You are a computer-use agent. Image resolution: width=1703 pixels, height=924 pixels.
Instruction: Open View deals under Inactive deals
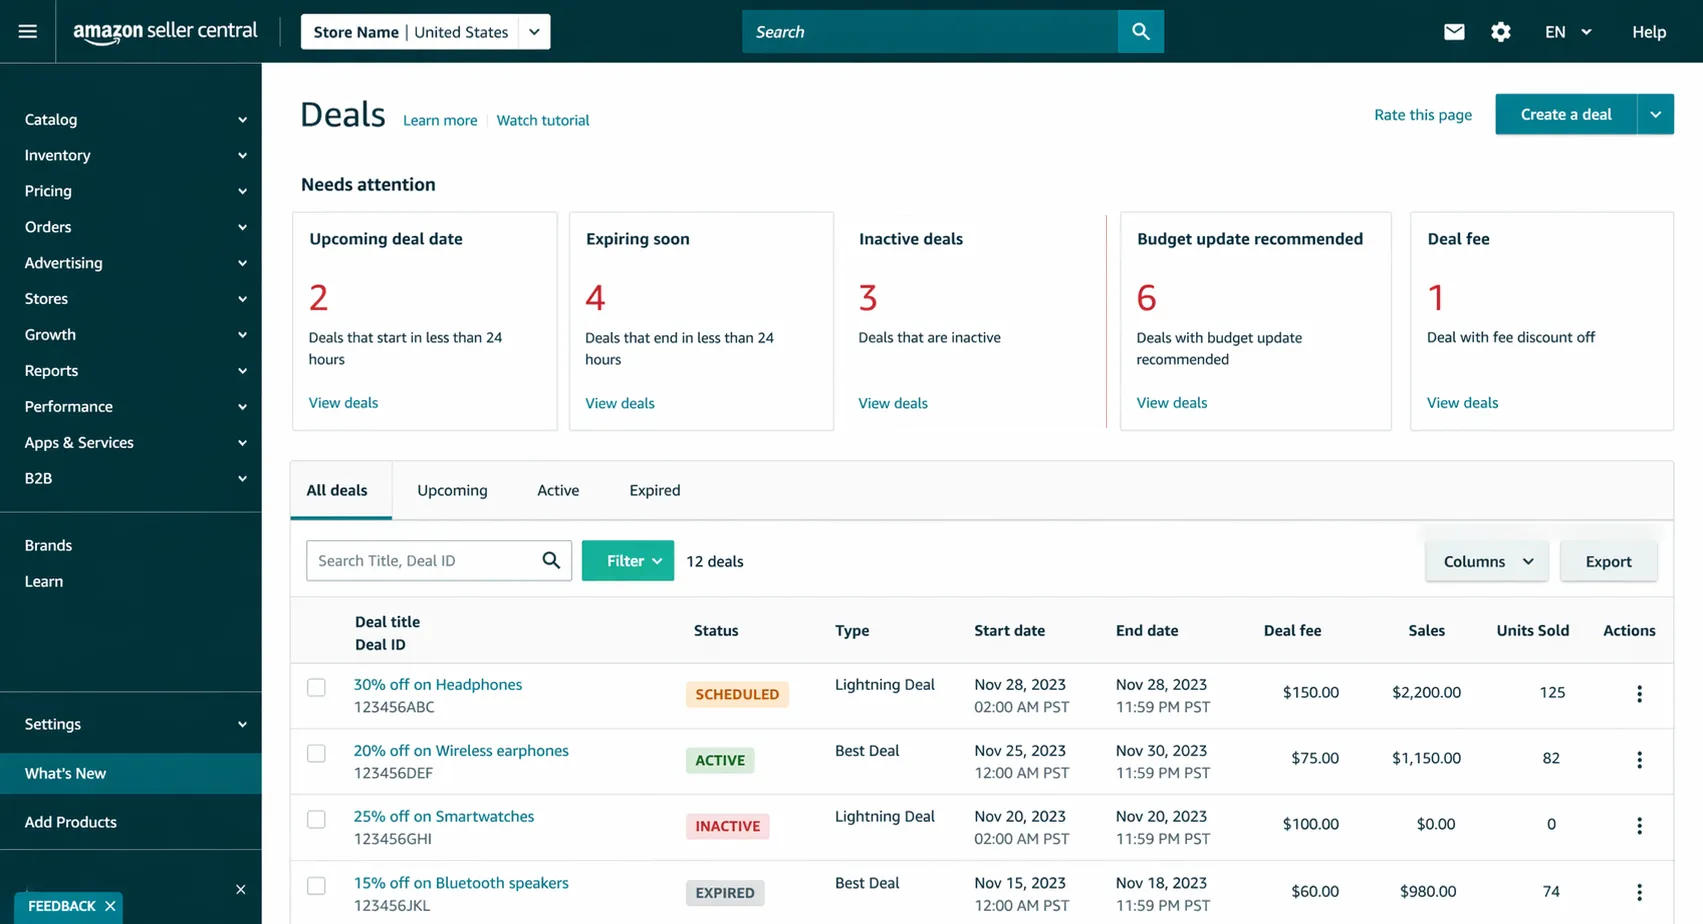click(892, 403)
